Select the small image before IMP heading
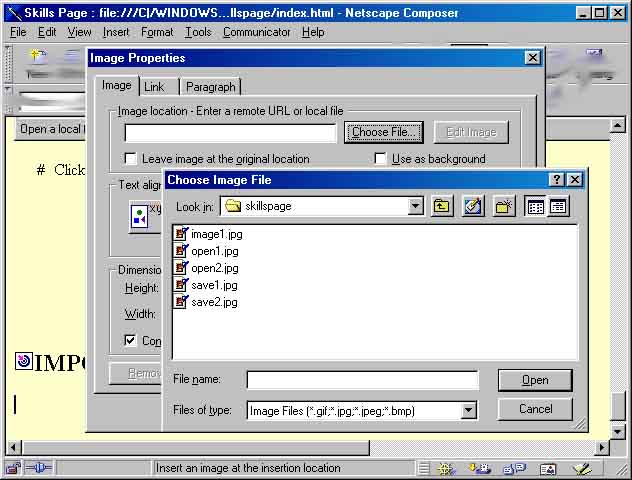 (24, 361)
